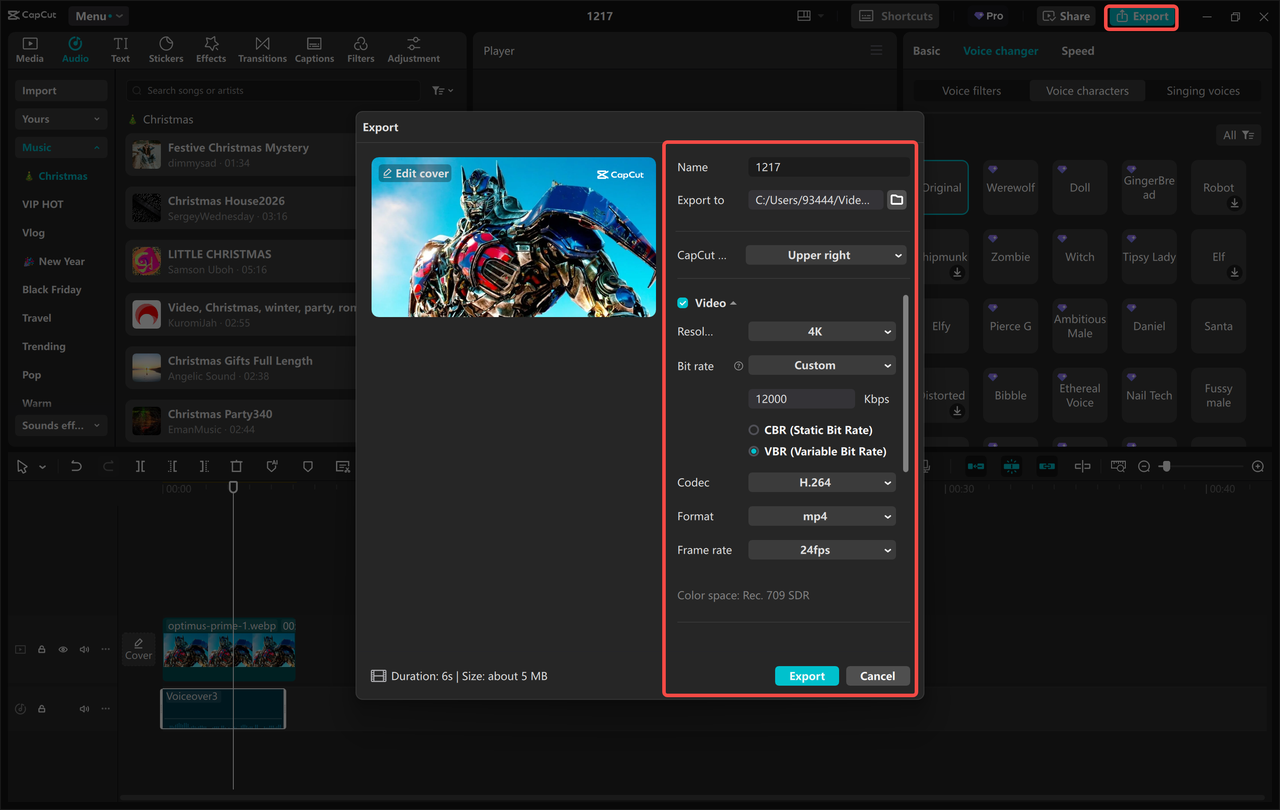Switch to the Speed tab

pyautogui.click(x=1077, y=51)
